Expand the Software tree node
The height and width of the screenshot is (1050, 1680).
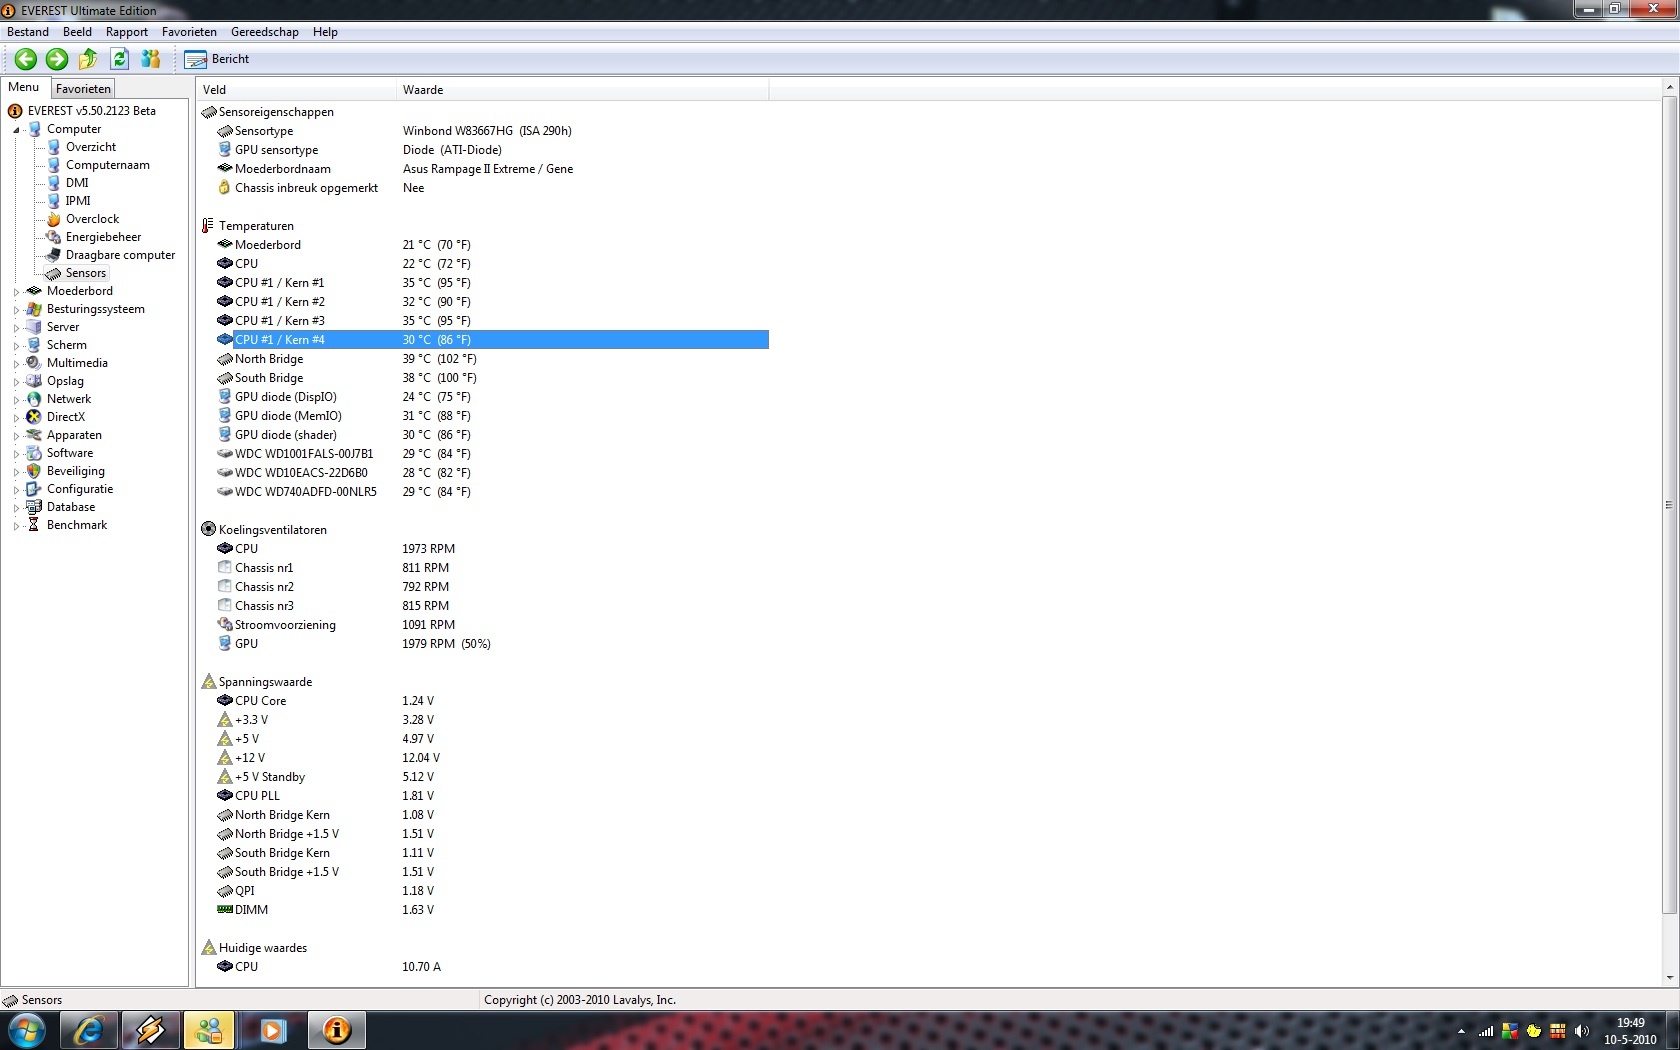(16, 454)
